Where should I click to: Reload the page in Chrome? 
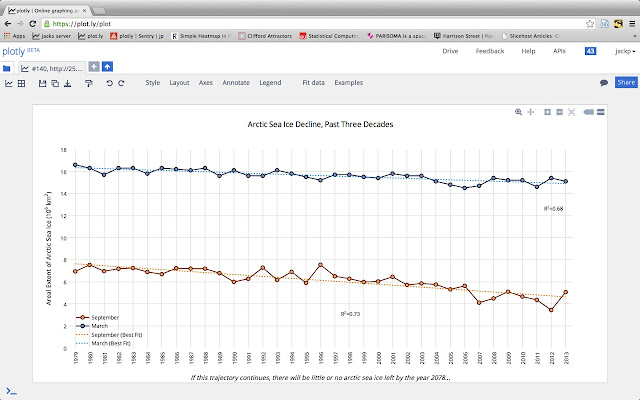(33, 24)
